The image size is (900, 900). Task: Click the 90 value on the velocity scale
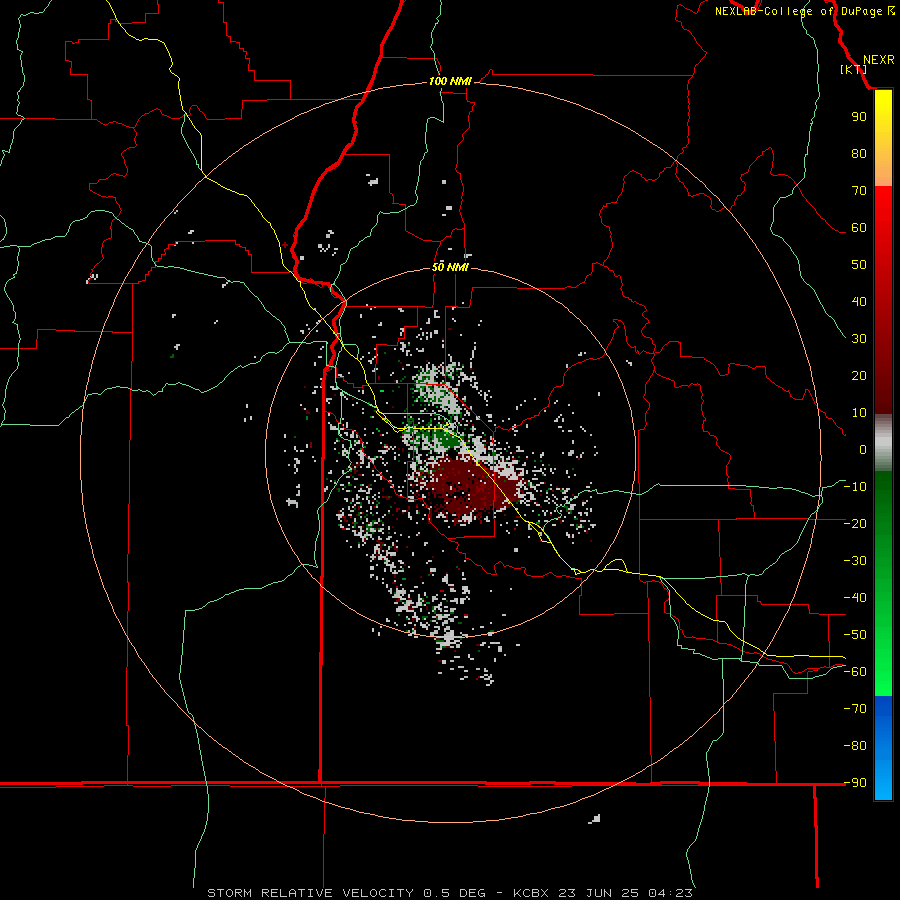[x=859, y=117]
